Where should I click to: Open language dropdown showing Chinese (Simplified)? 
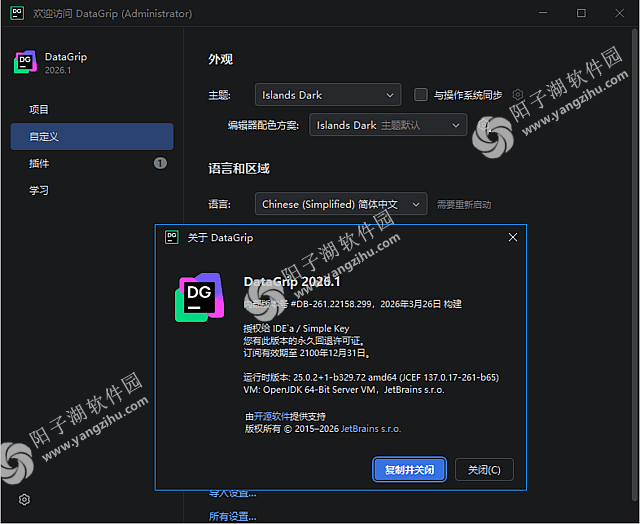click(x=341, y=204)
